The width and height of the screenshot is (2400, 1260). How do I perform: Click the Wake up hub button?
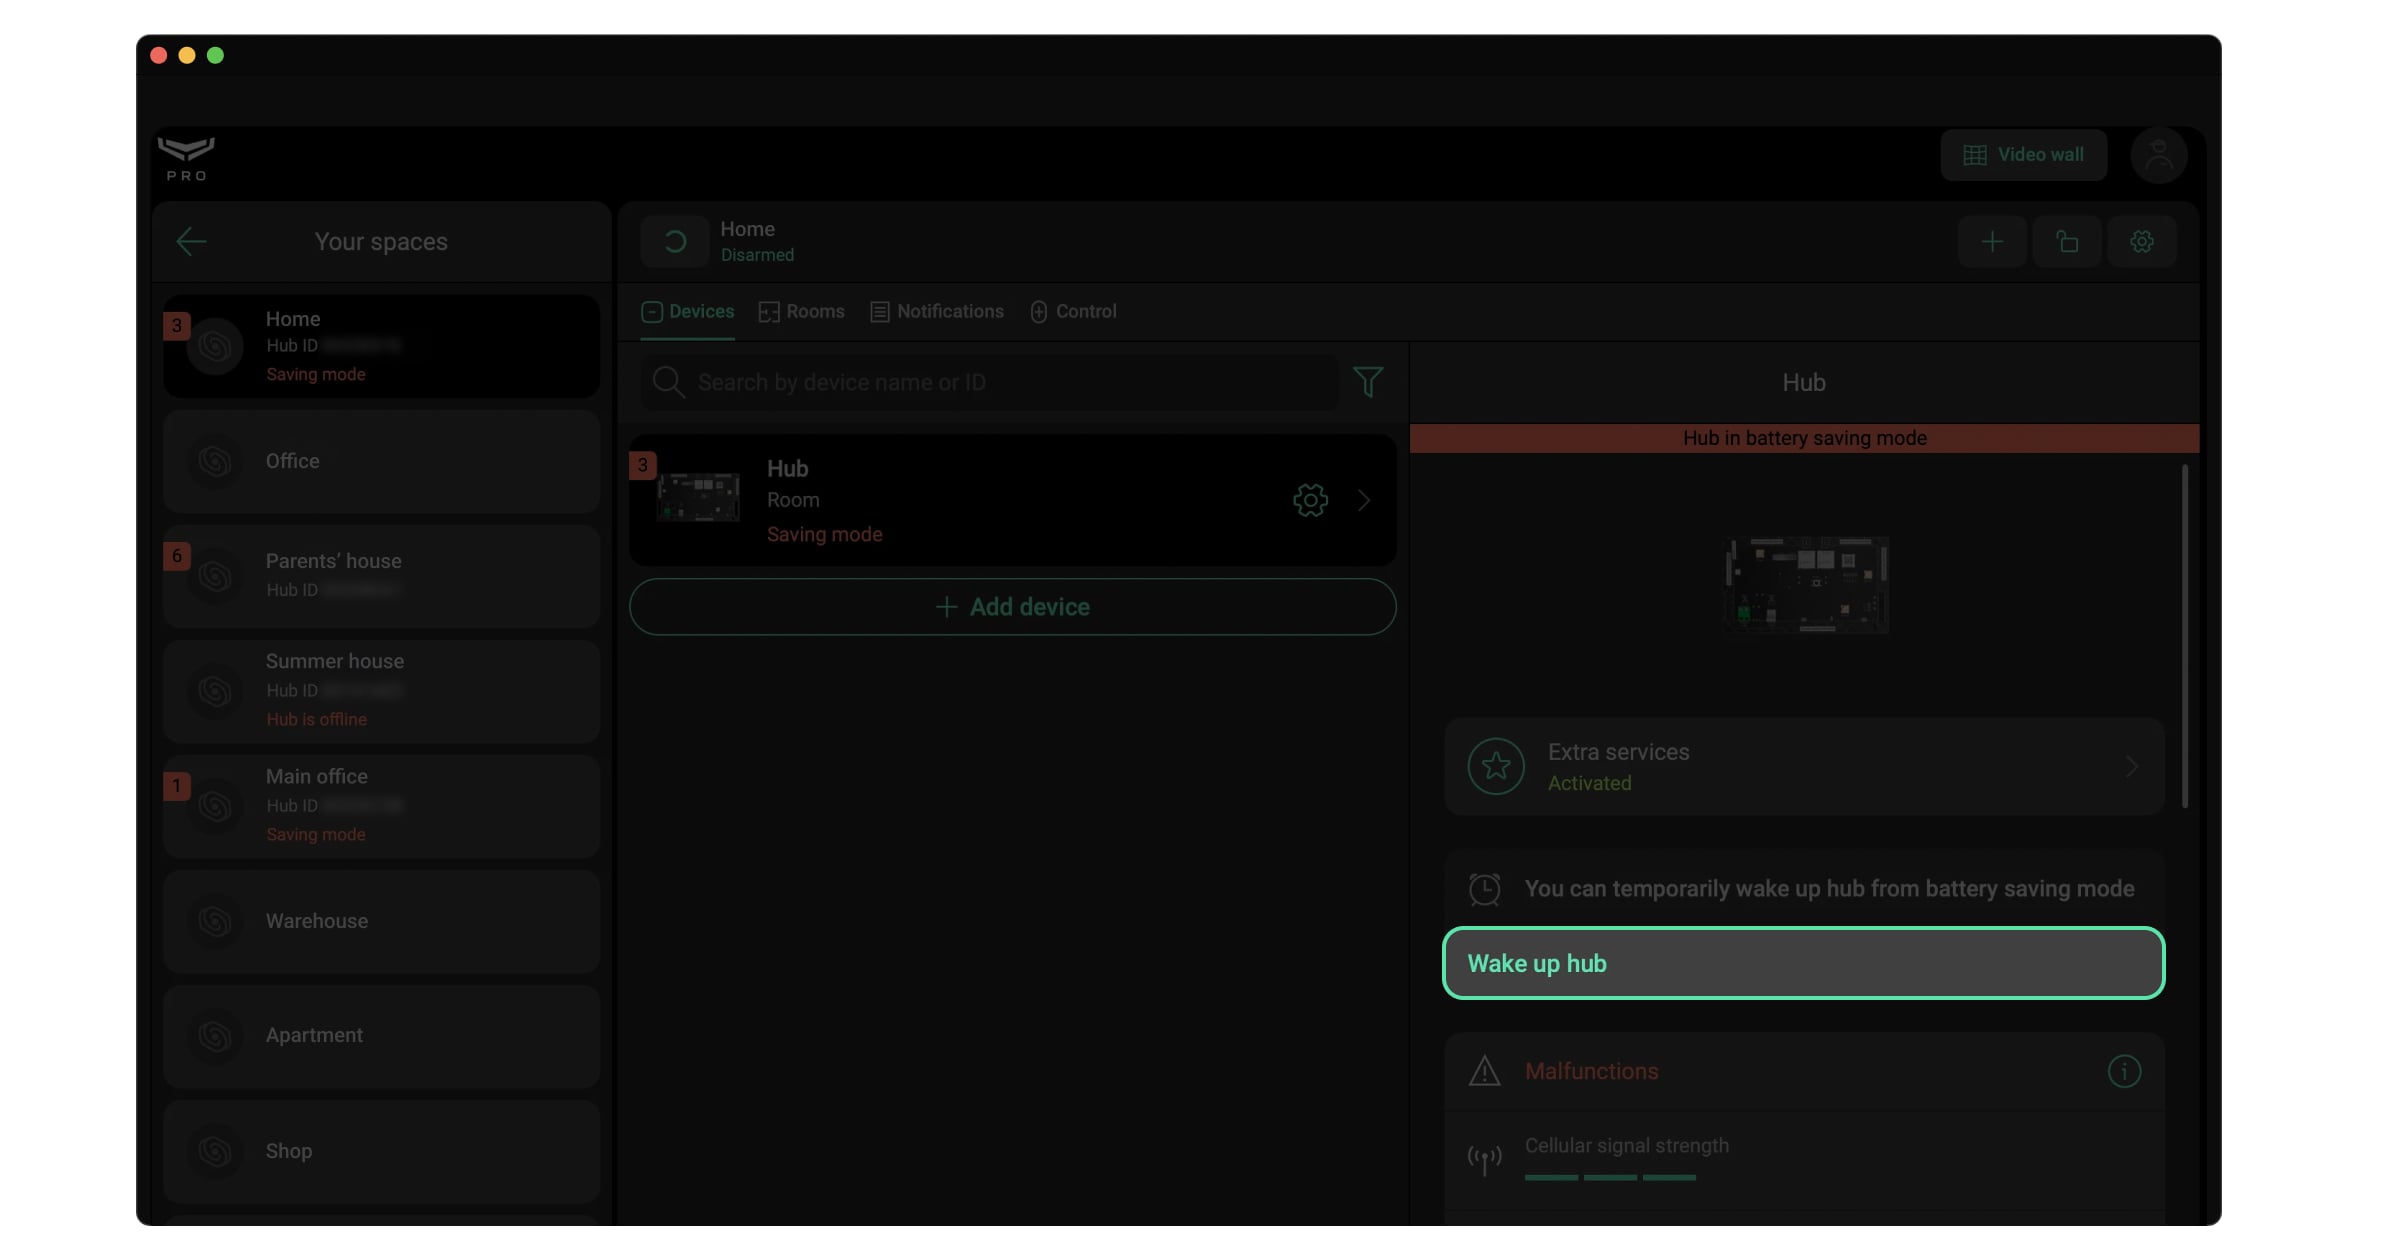click(x=1804, y=963)
